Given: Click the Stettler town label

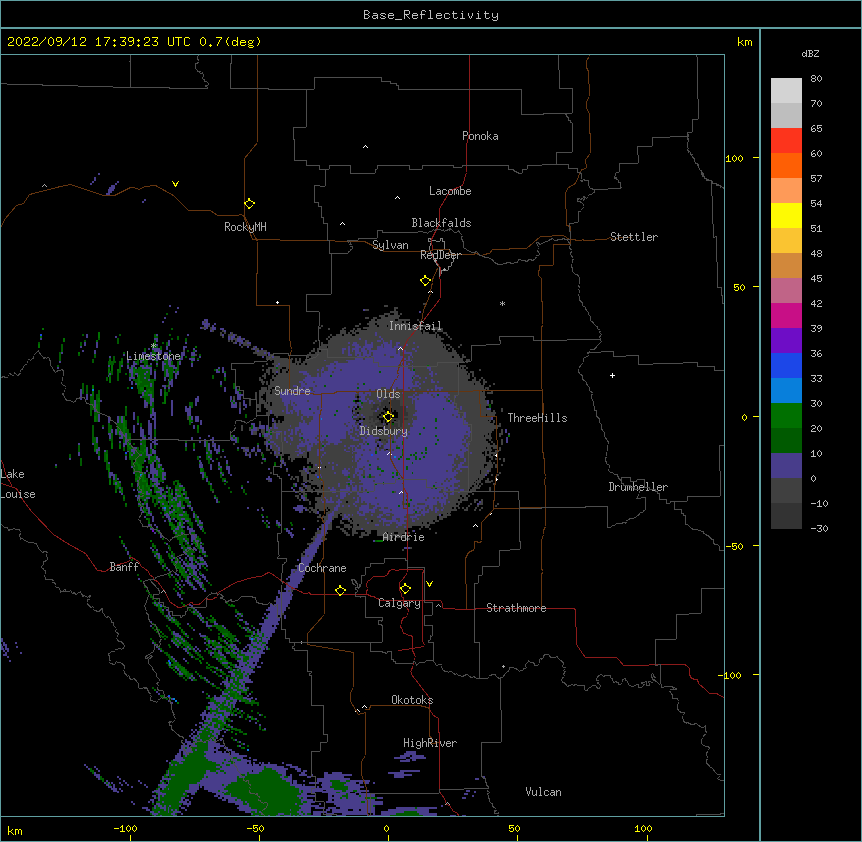Looking at the screenshot, I should click(634, 237).
